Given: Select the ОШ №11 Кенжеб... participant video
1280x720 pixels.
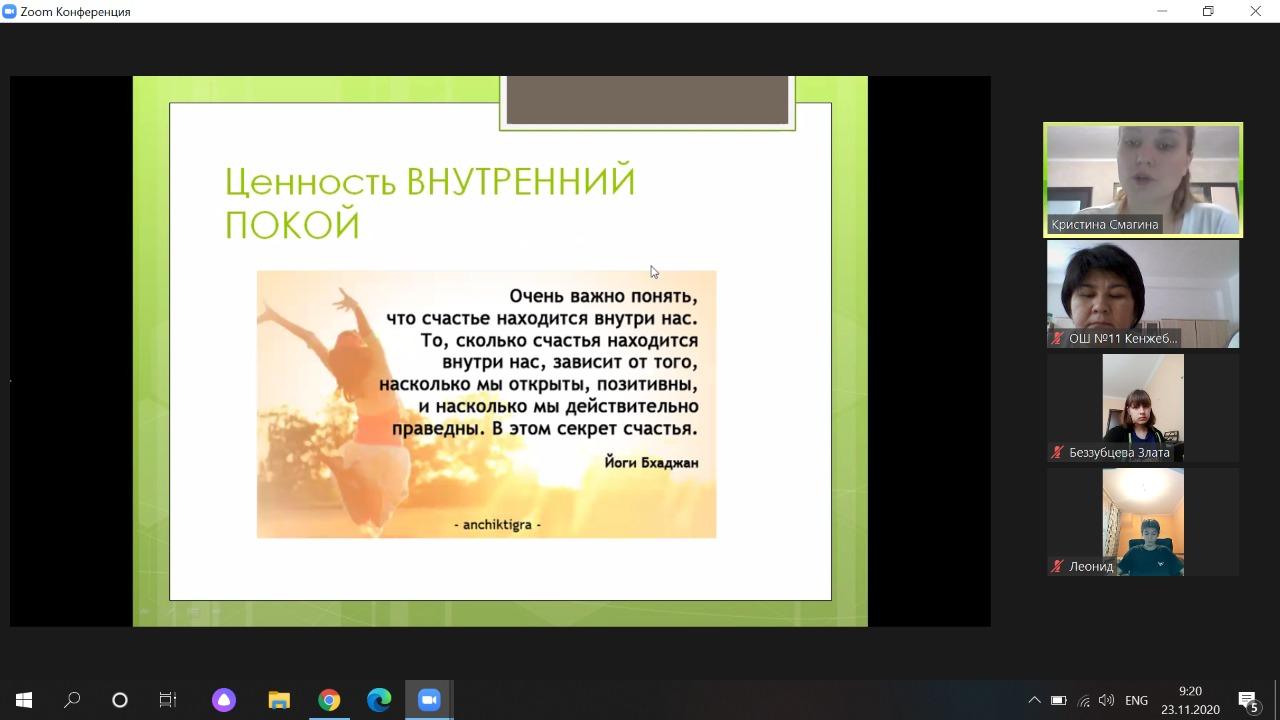Looking at the screenshot, I should (x=1143, y=293).
